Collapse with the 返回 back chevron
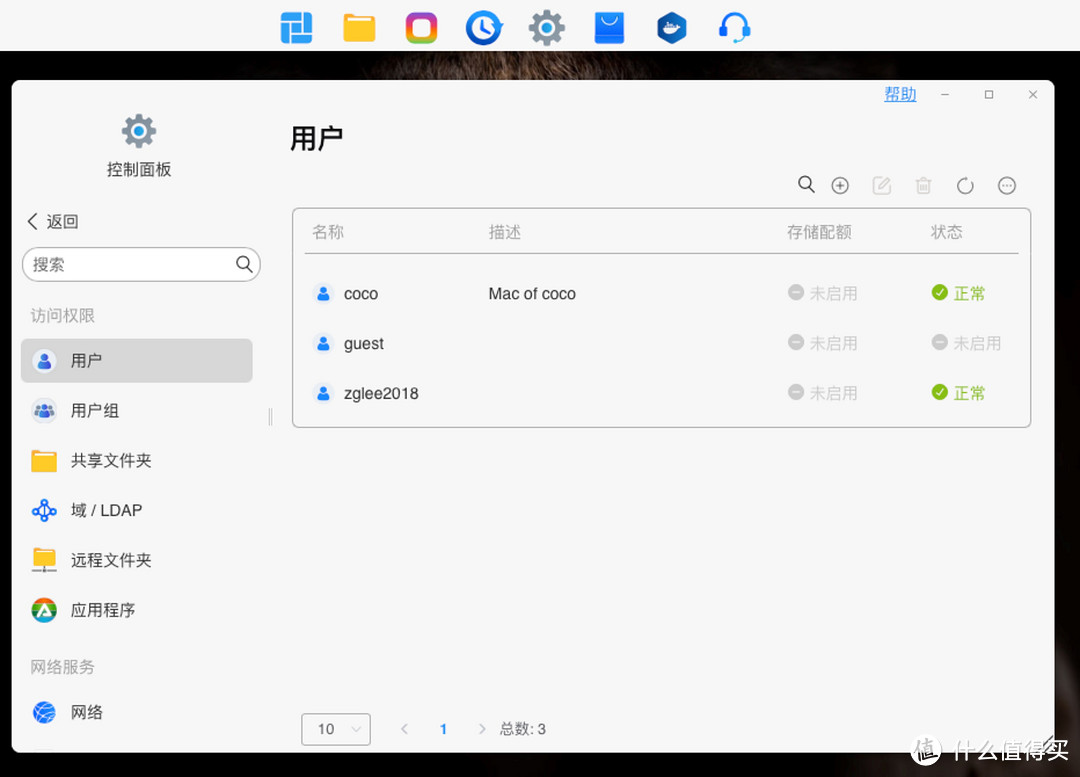 coord(52,221)
